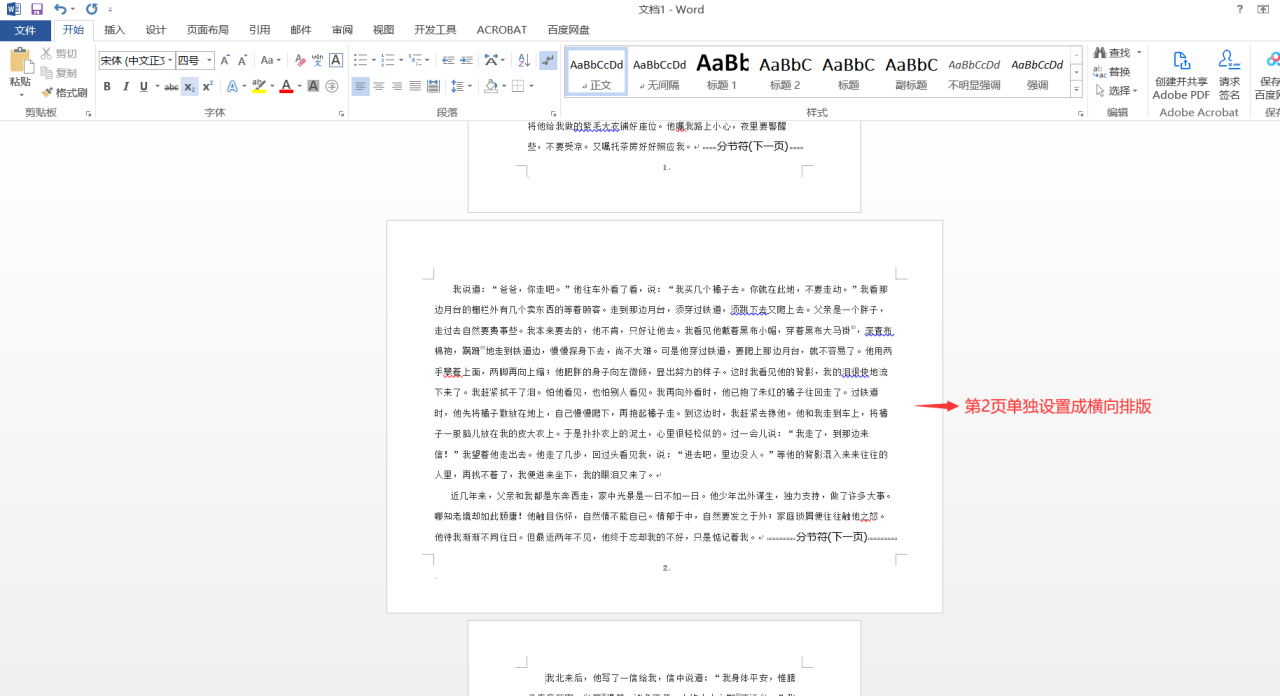Open the Select 选择 dropdown
The width and height of the screenshot is (1280, 696).
[x=1115, y=91]
